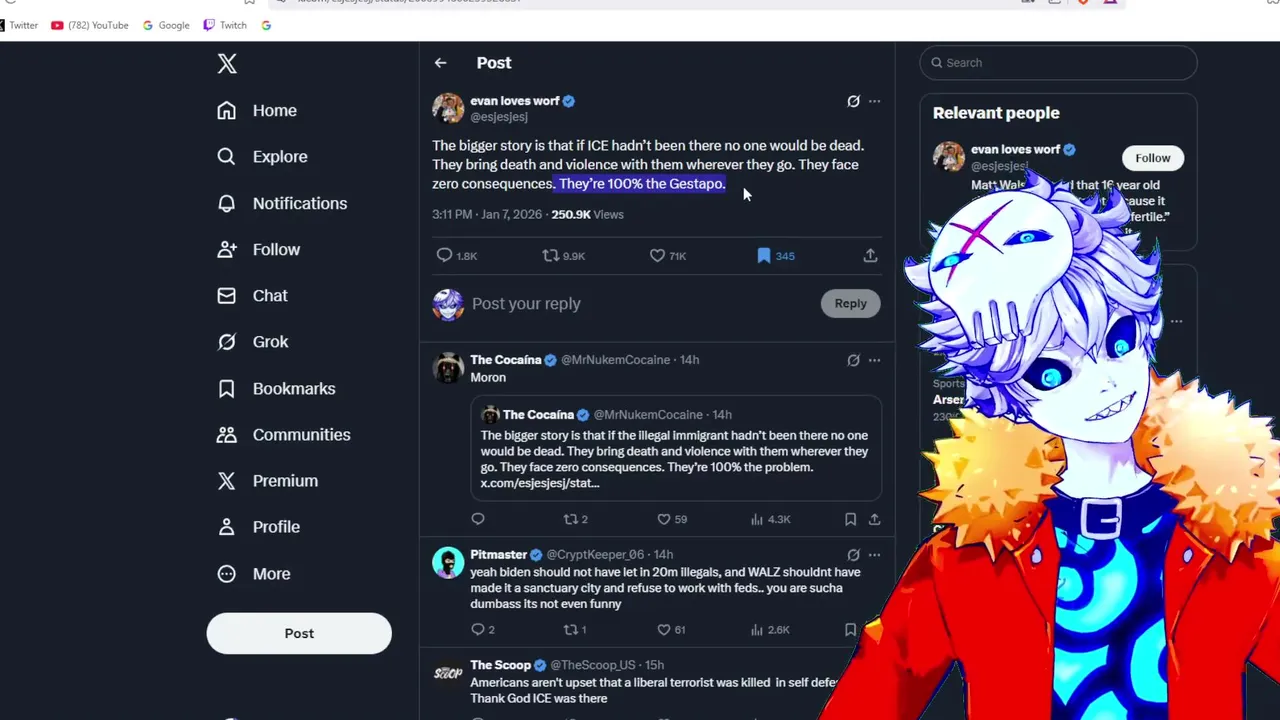Open Notifications from the sidebar
Image resolution: width=1280 pixels, height=720 pixels.
[282, 203]
